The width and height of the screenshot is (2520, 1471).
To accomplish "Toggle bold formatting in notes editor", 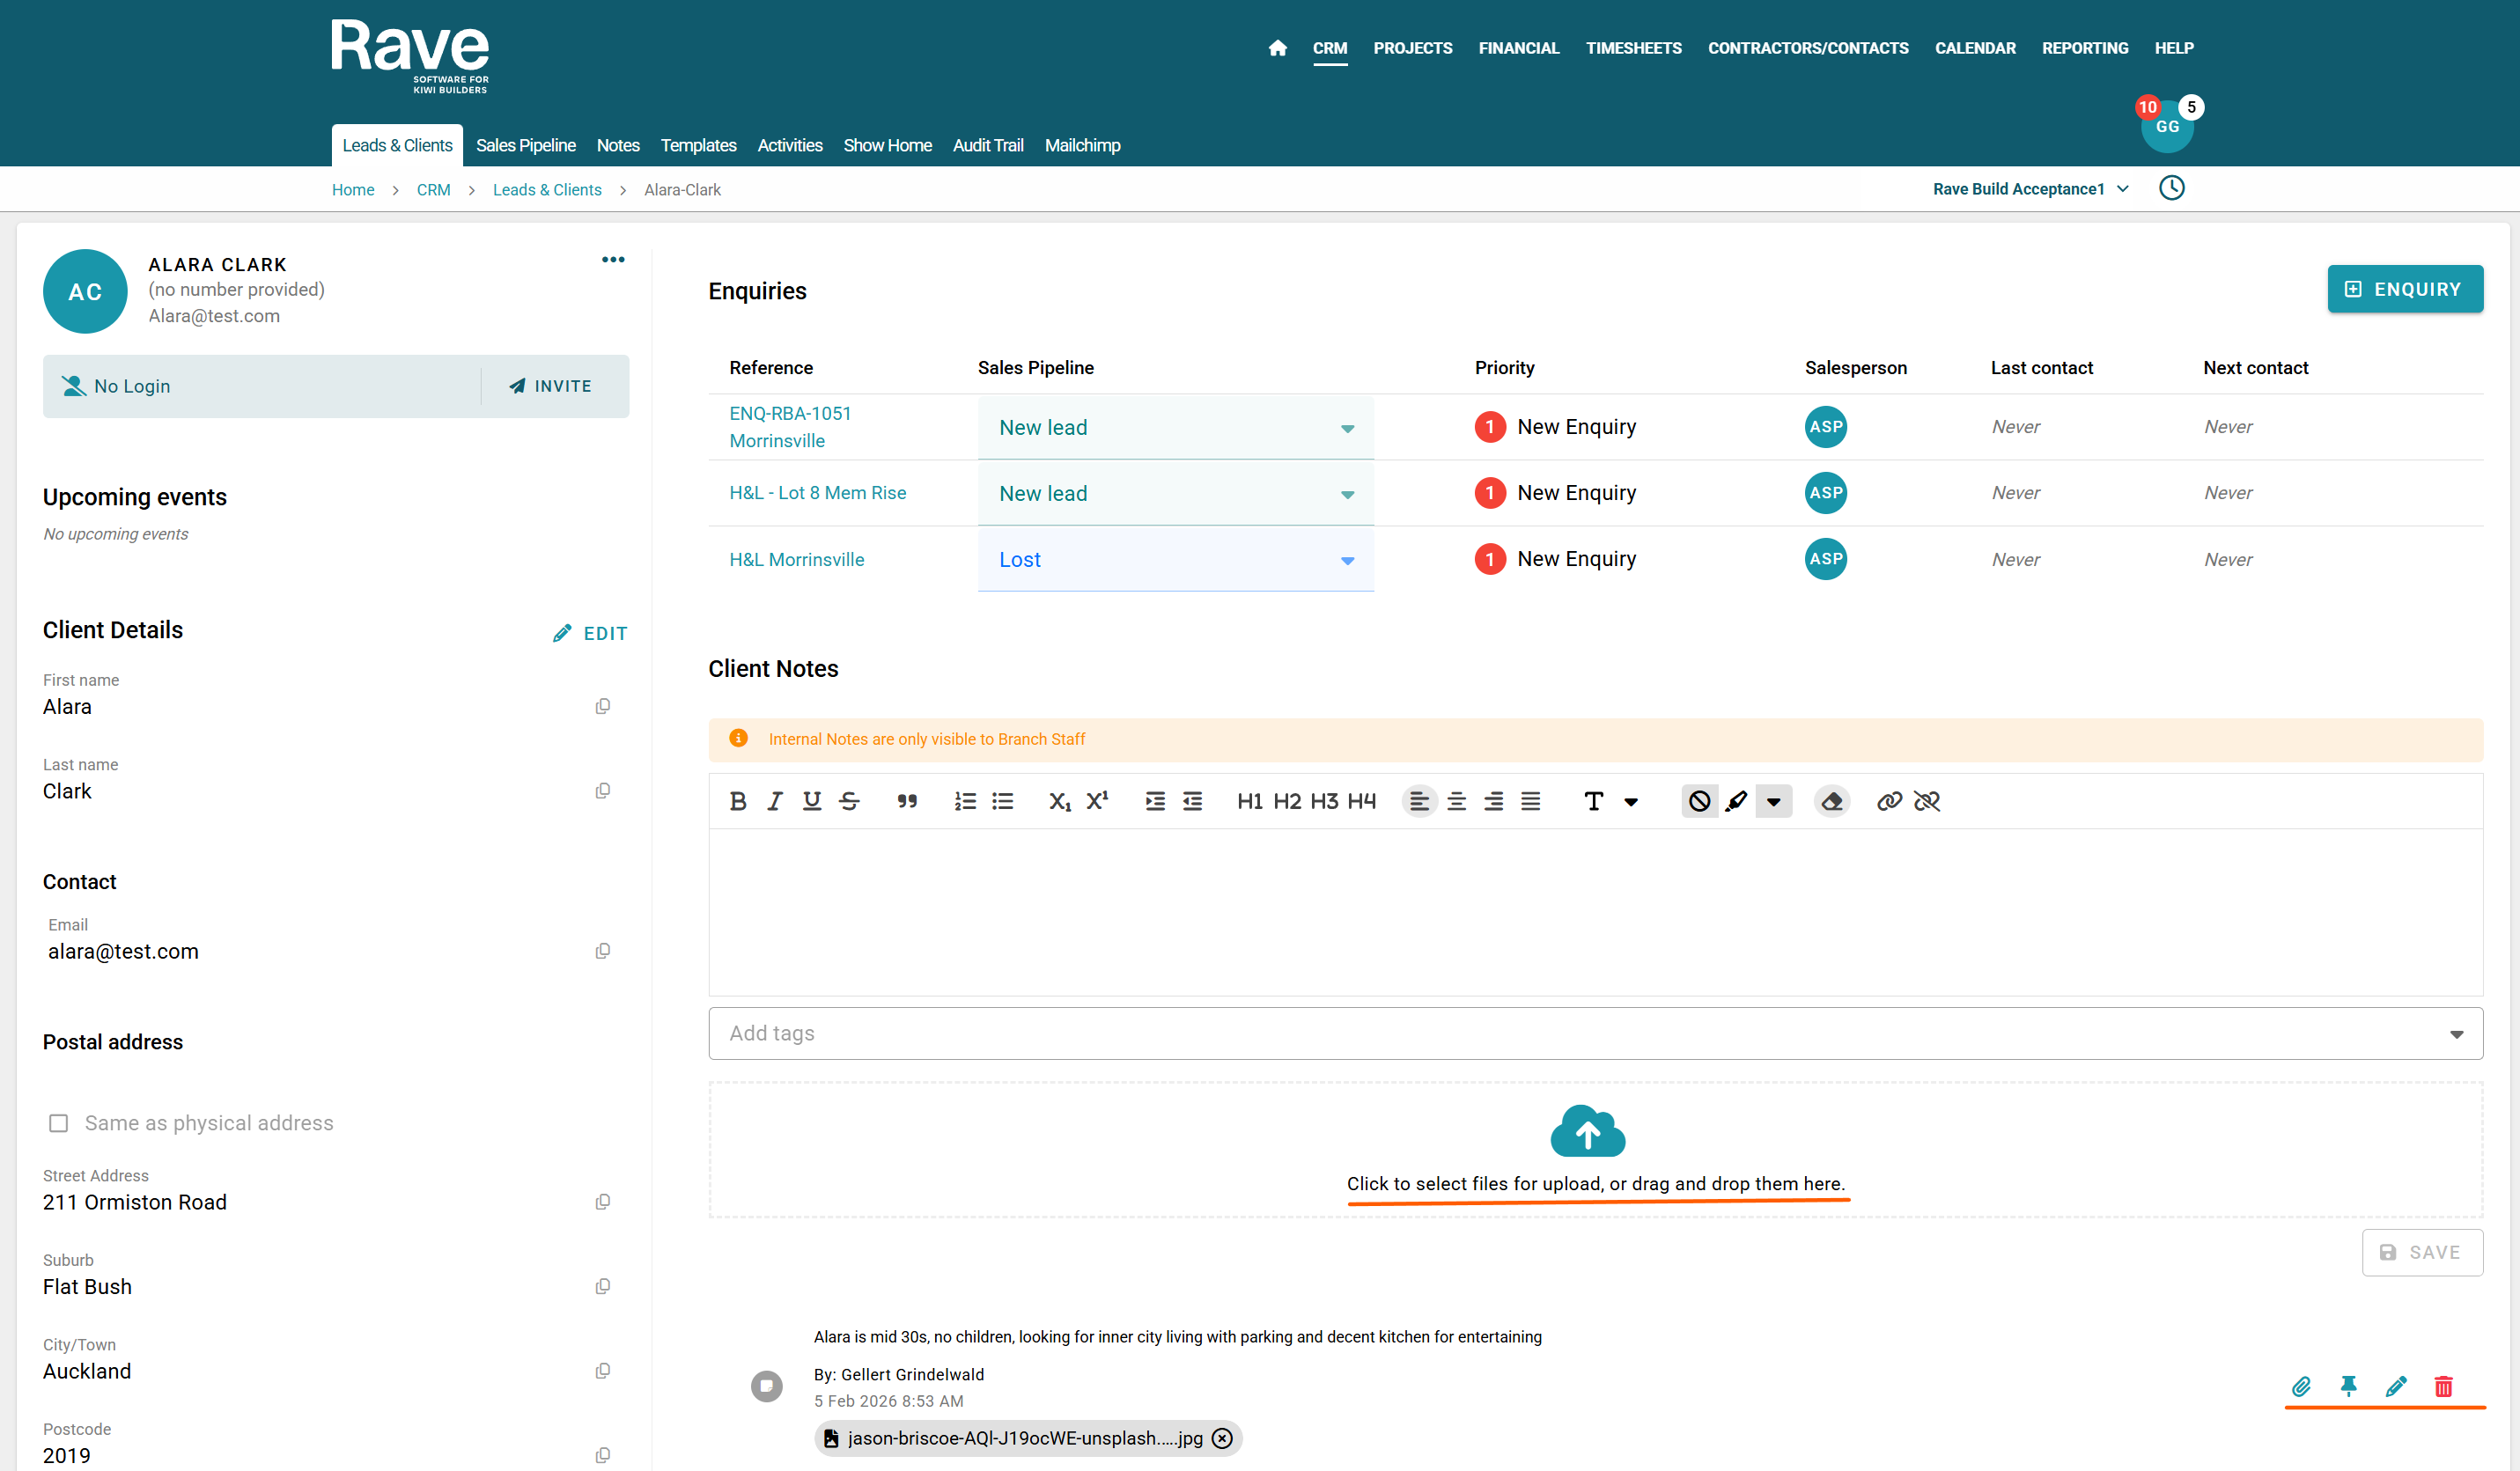I will tap(738, 801).
